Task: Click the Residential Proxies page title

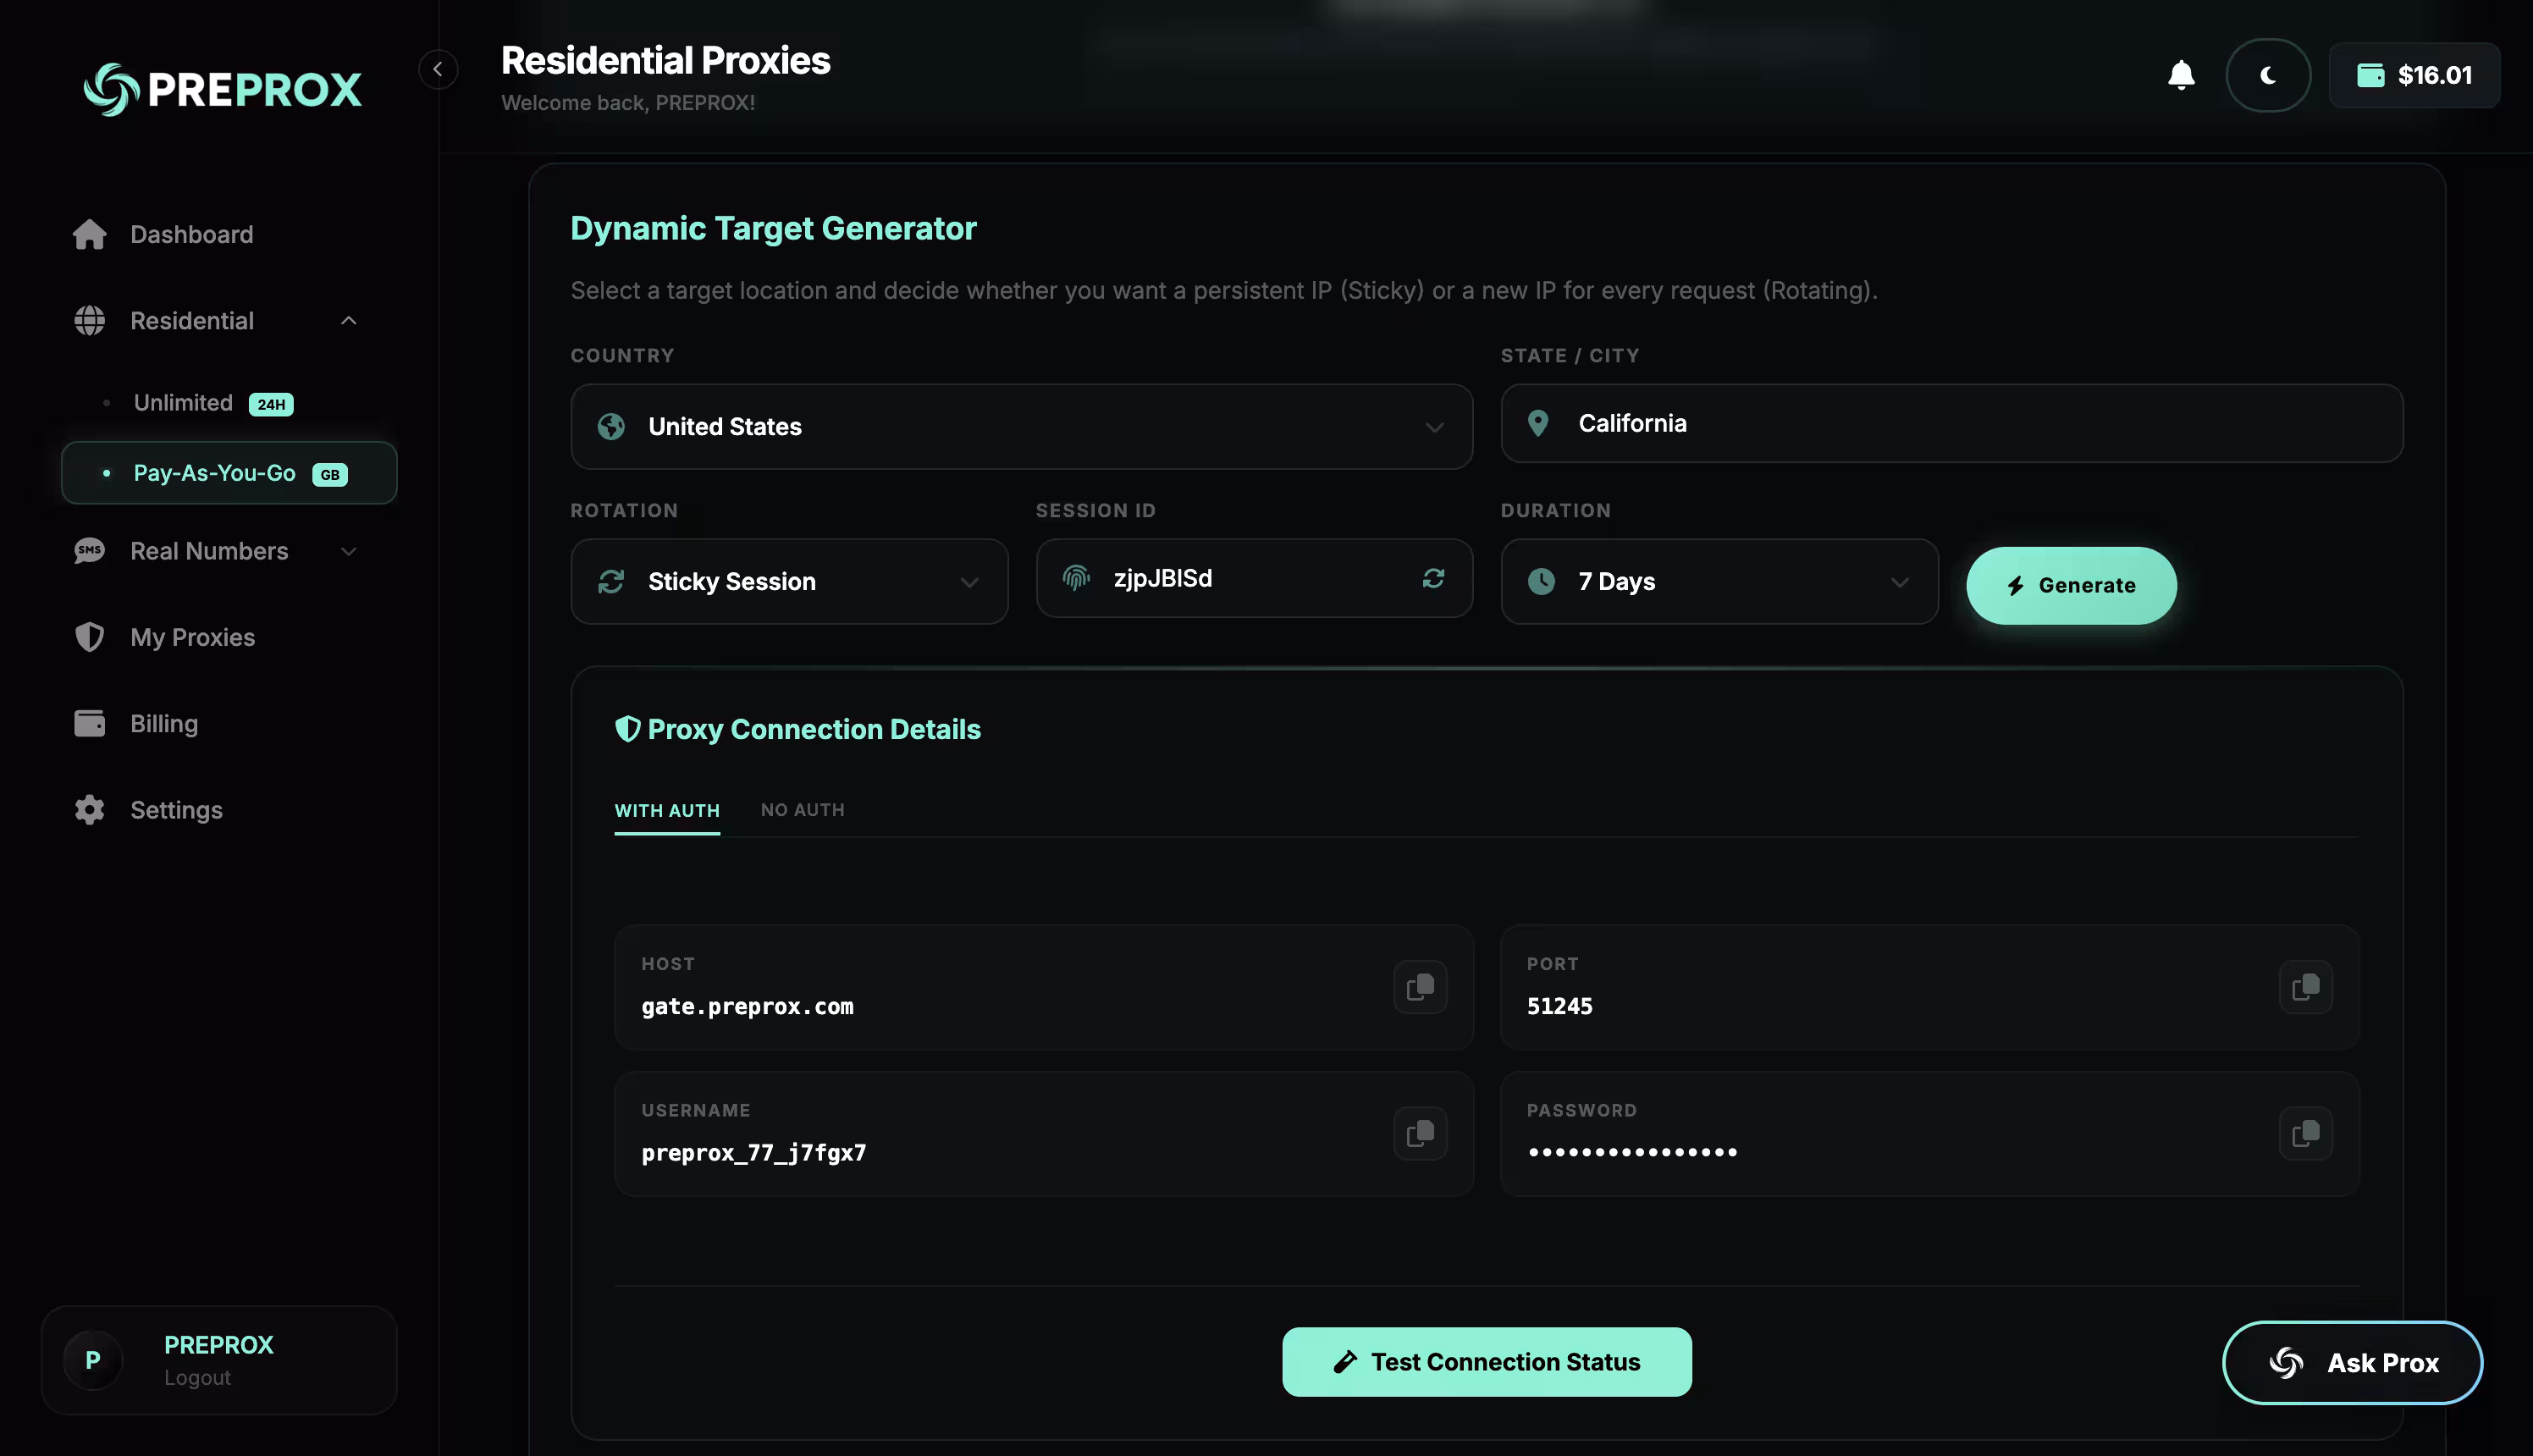Action: [665, 61]
